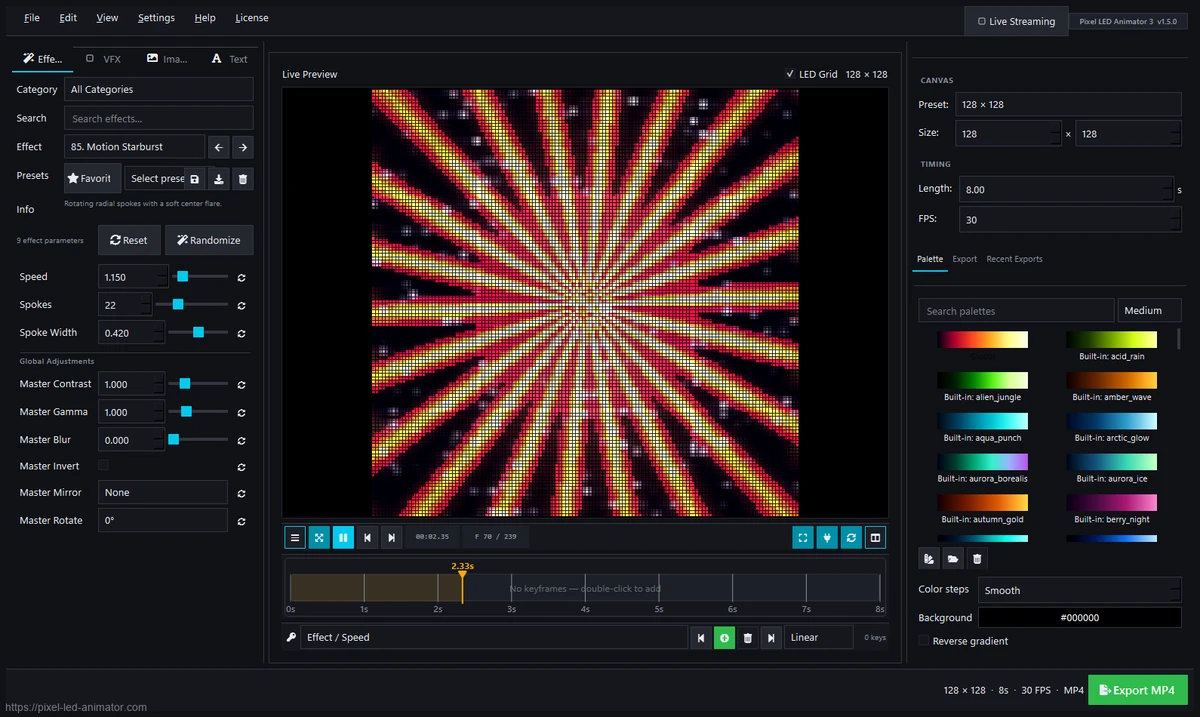The image size is (1200, 717).
Task: Click the Favorite star button
Action: coord(93,178)
